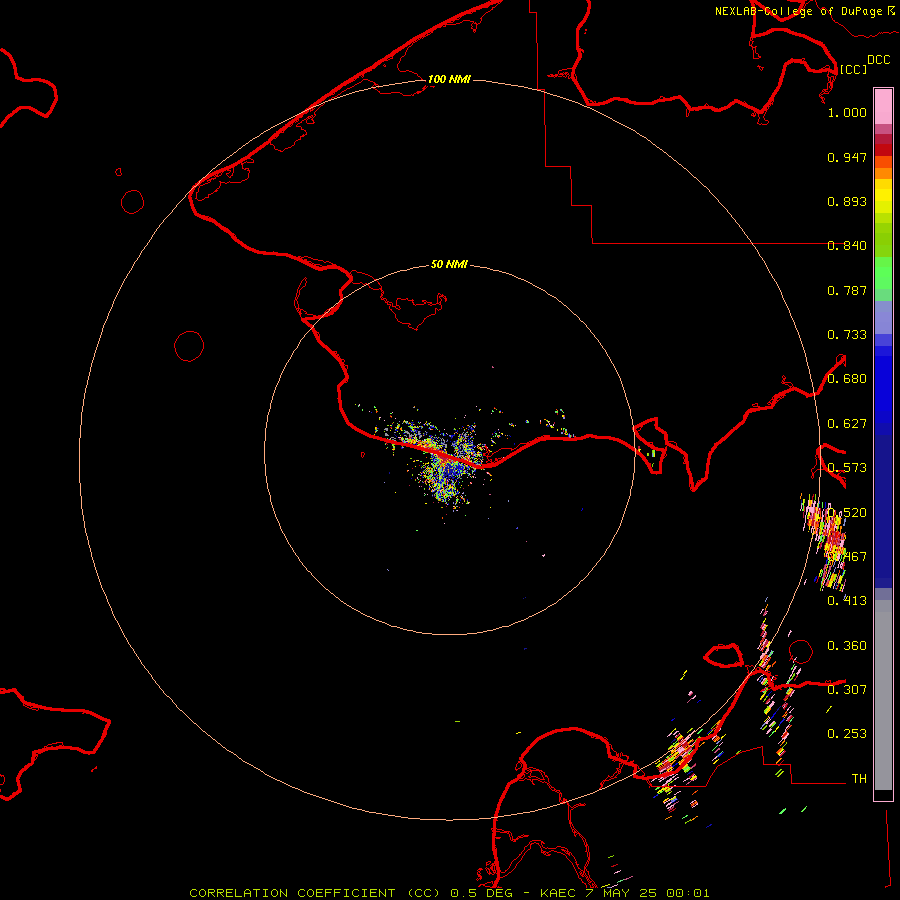This screenshot has width=900, height=900.
Task: Select the 1.000 value on the CC scale
Action: pyautogui.click(x=847, y=112)
